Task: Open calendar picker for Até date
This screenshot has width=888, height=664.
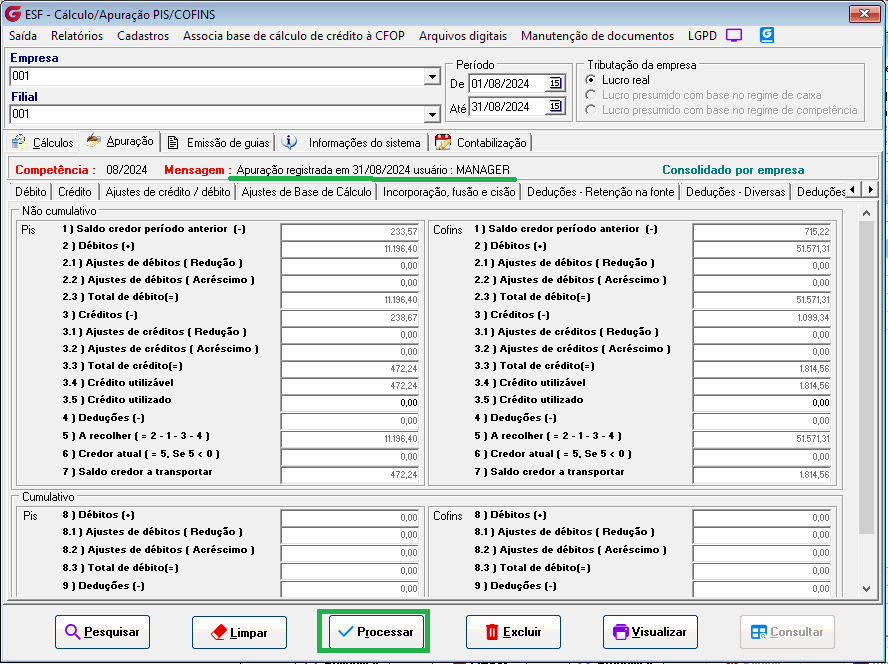Action: coord(555,106)
